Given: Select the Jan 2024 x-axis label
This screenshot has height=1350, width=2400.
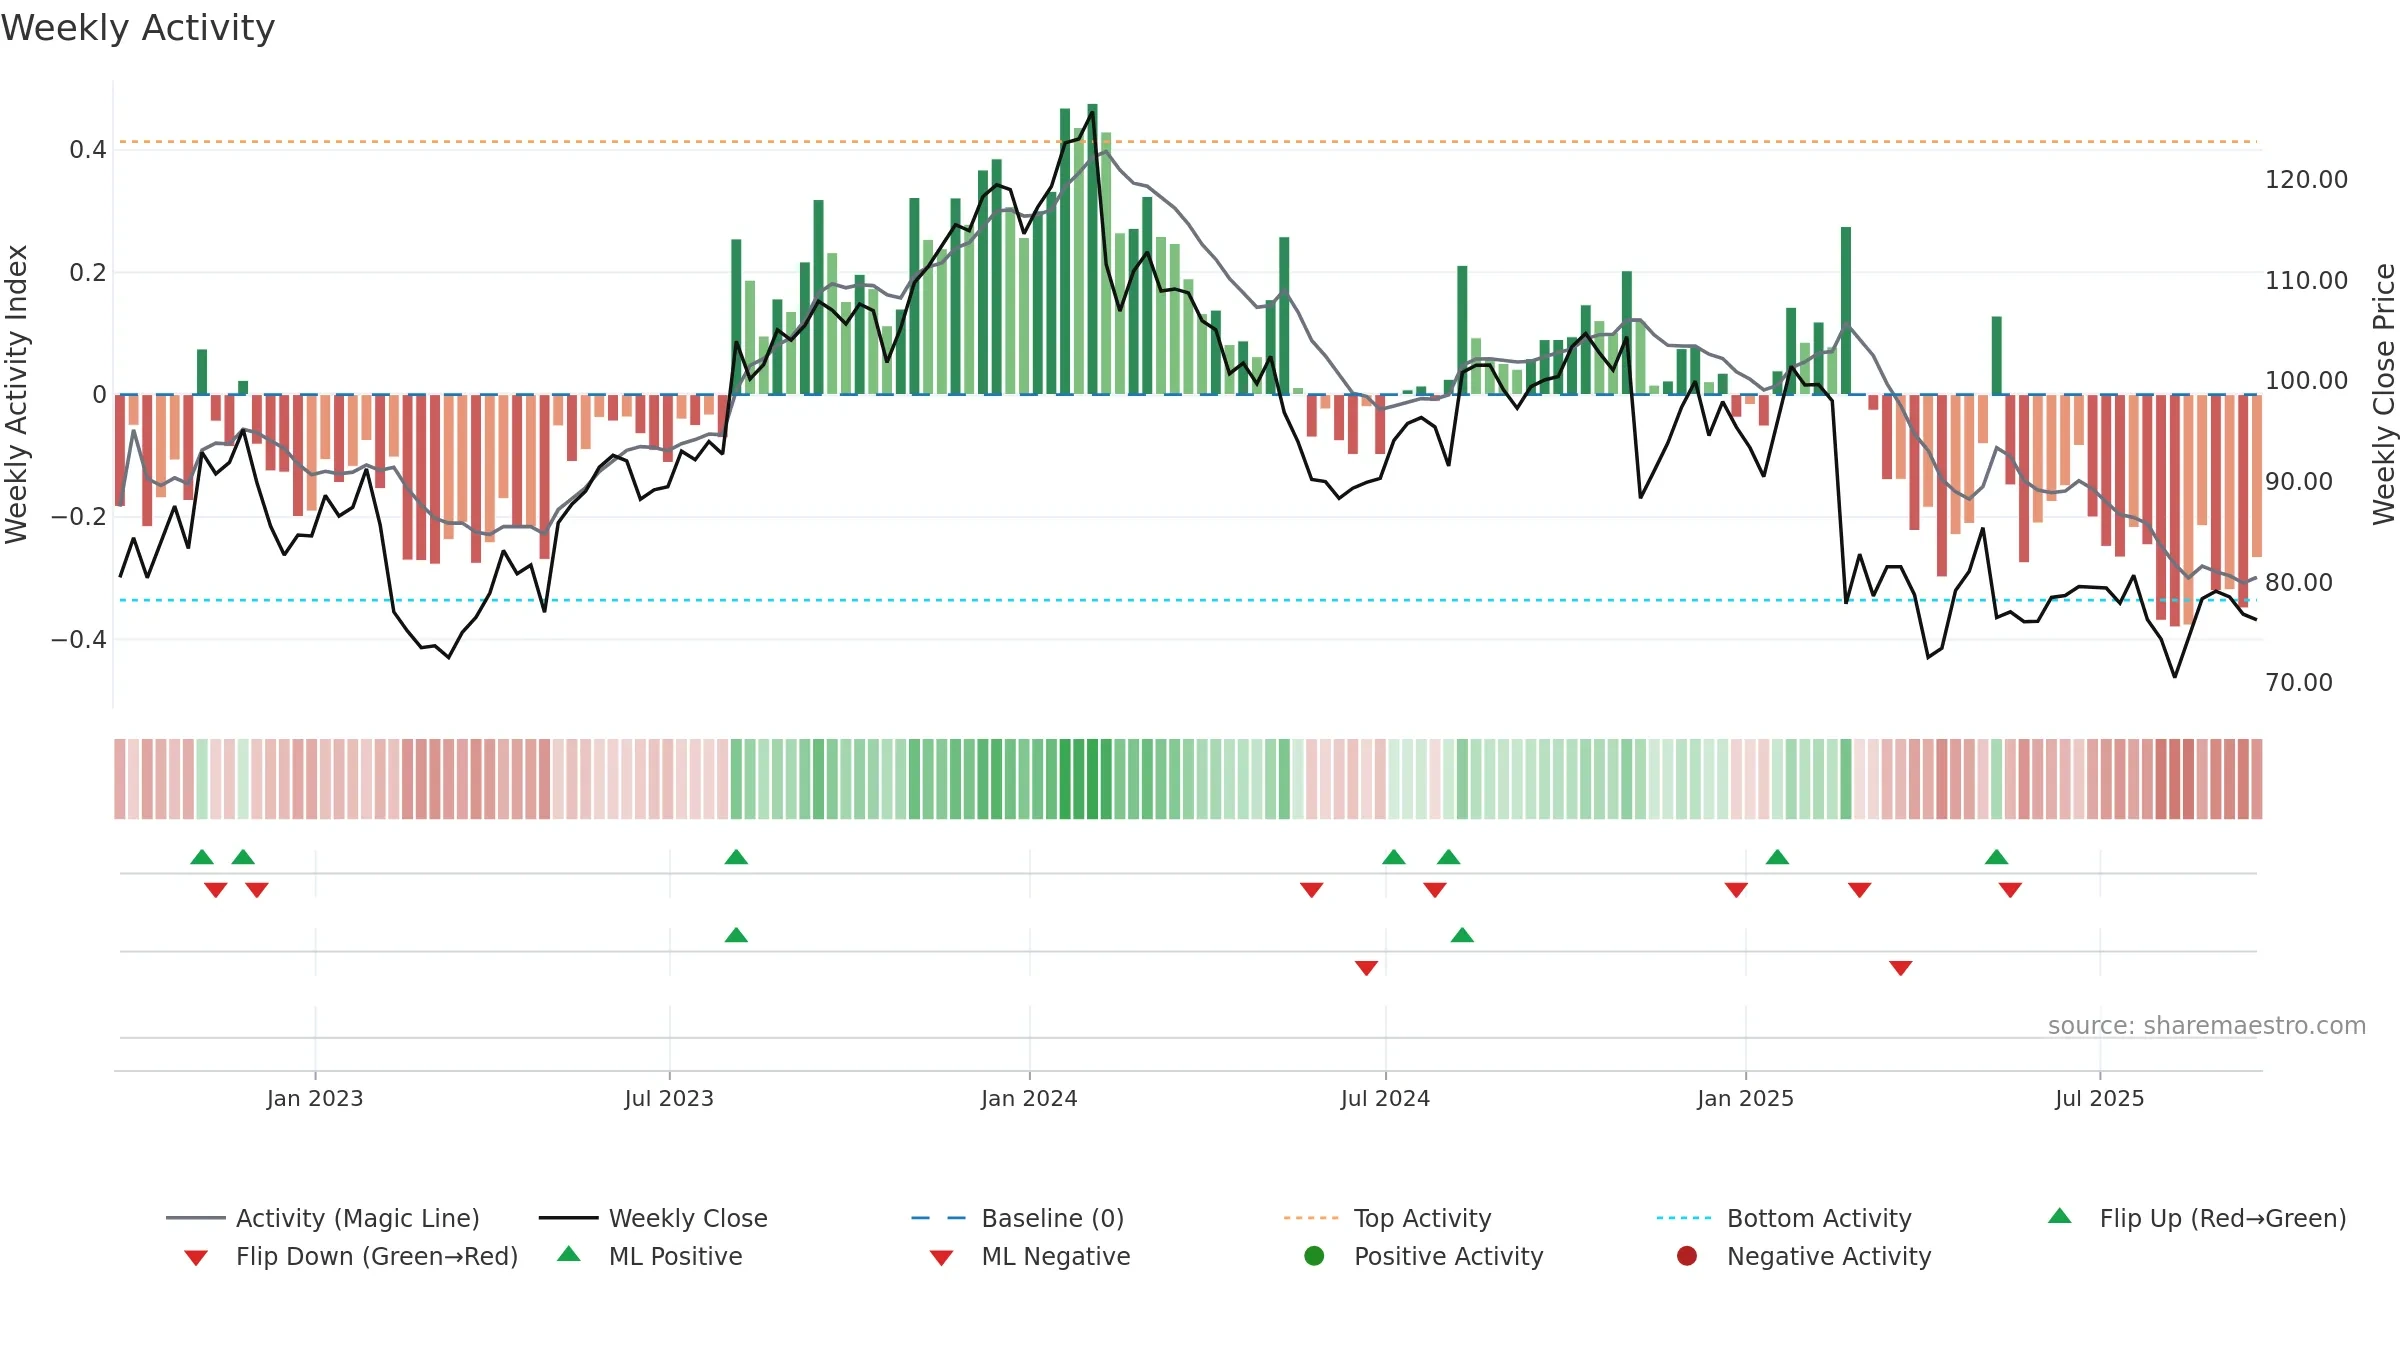Looking at the screenshot, I should pos(1029,1098).
